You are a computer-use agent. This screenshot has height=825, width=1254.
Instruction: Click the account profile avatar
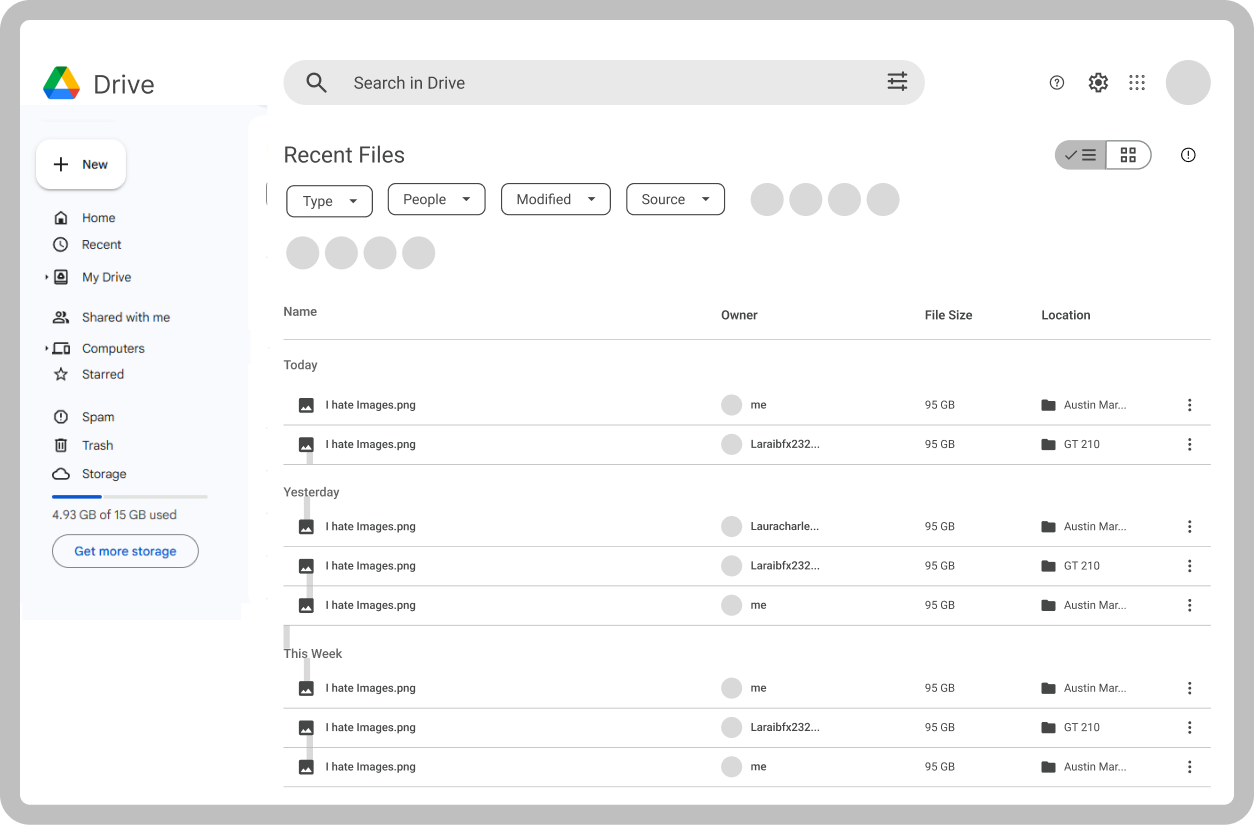[1188, 83]
